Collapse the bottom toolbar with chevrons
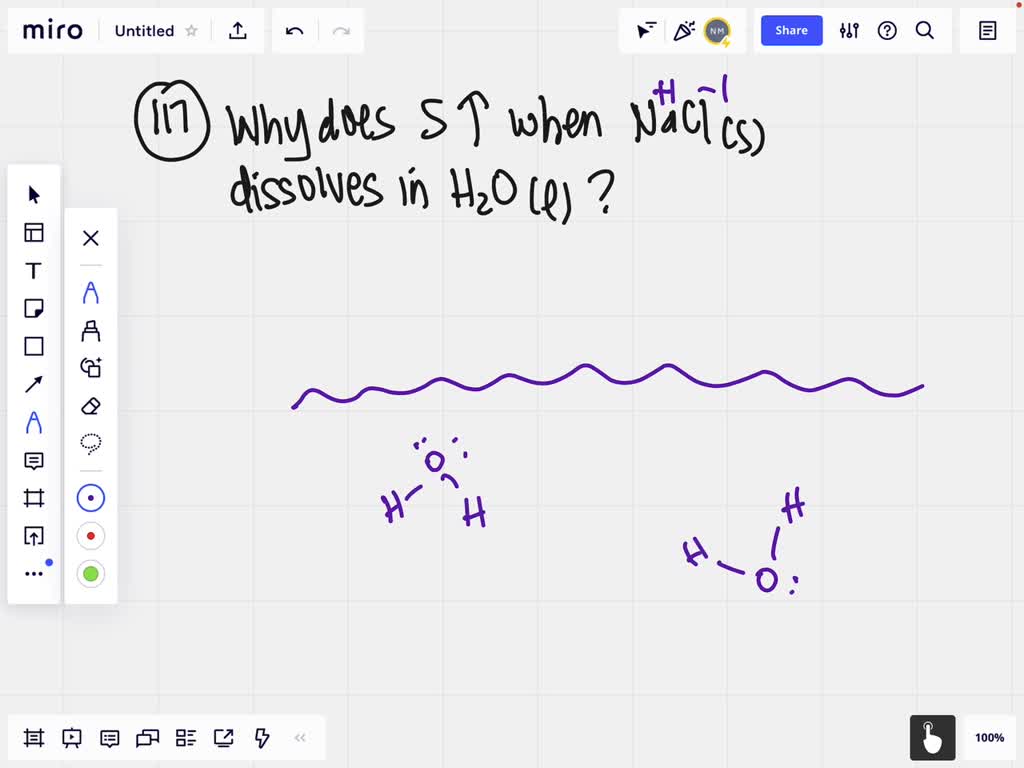This screenshot has height=768, width=1024. (x=300, y=739)
